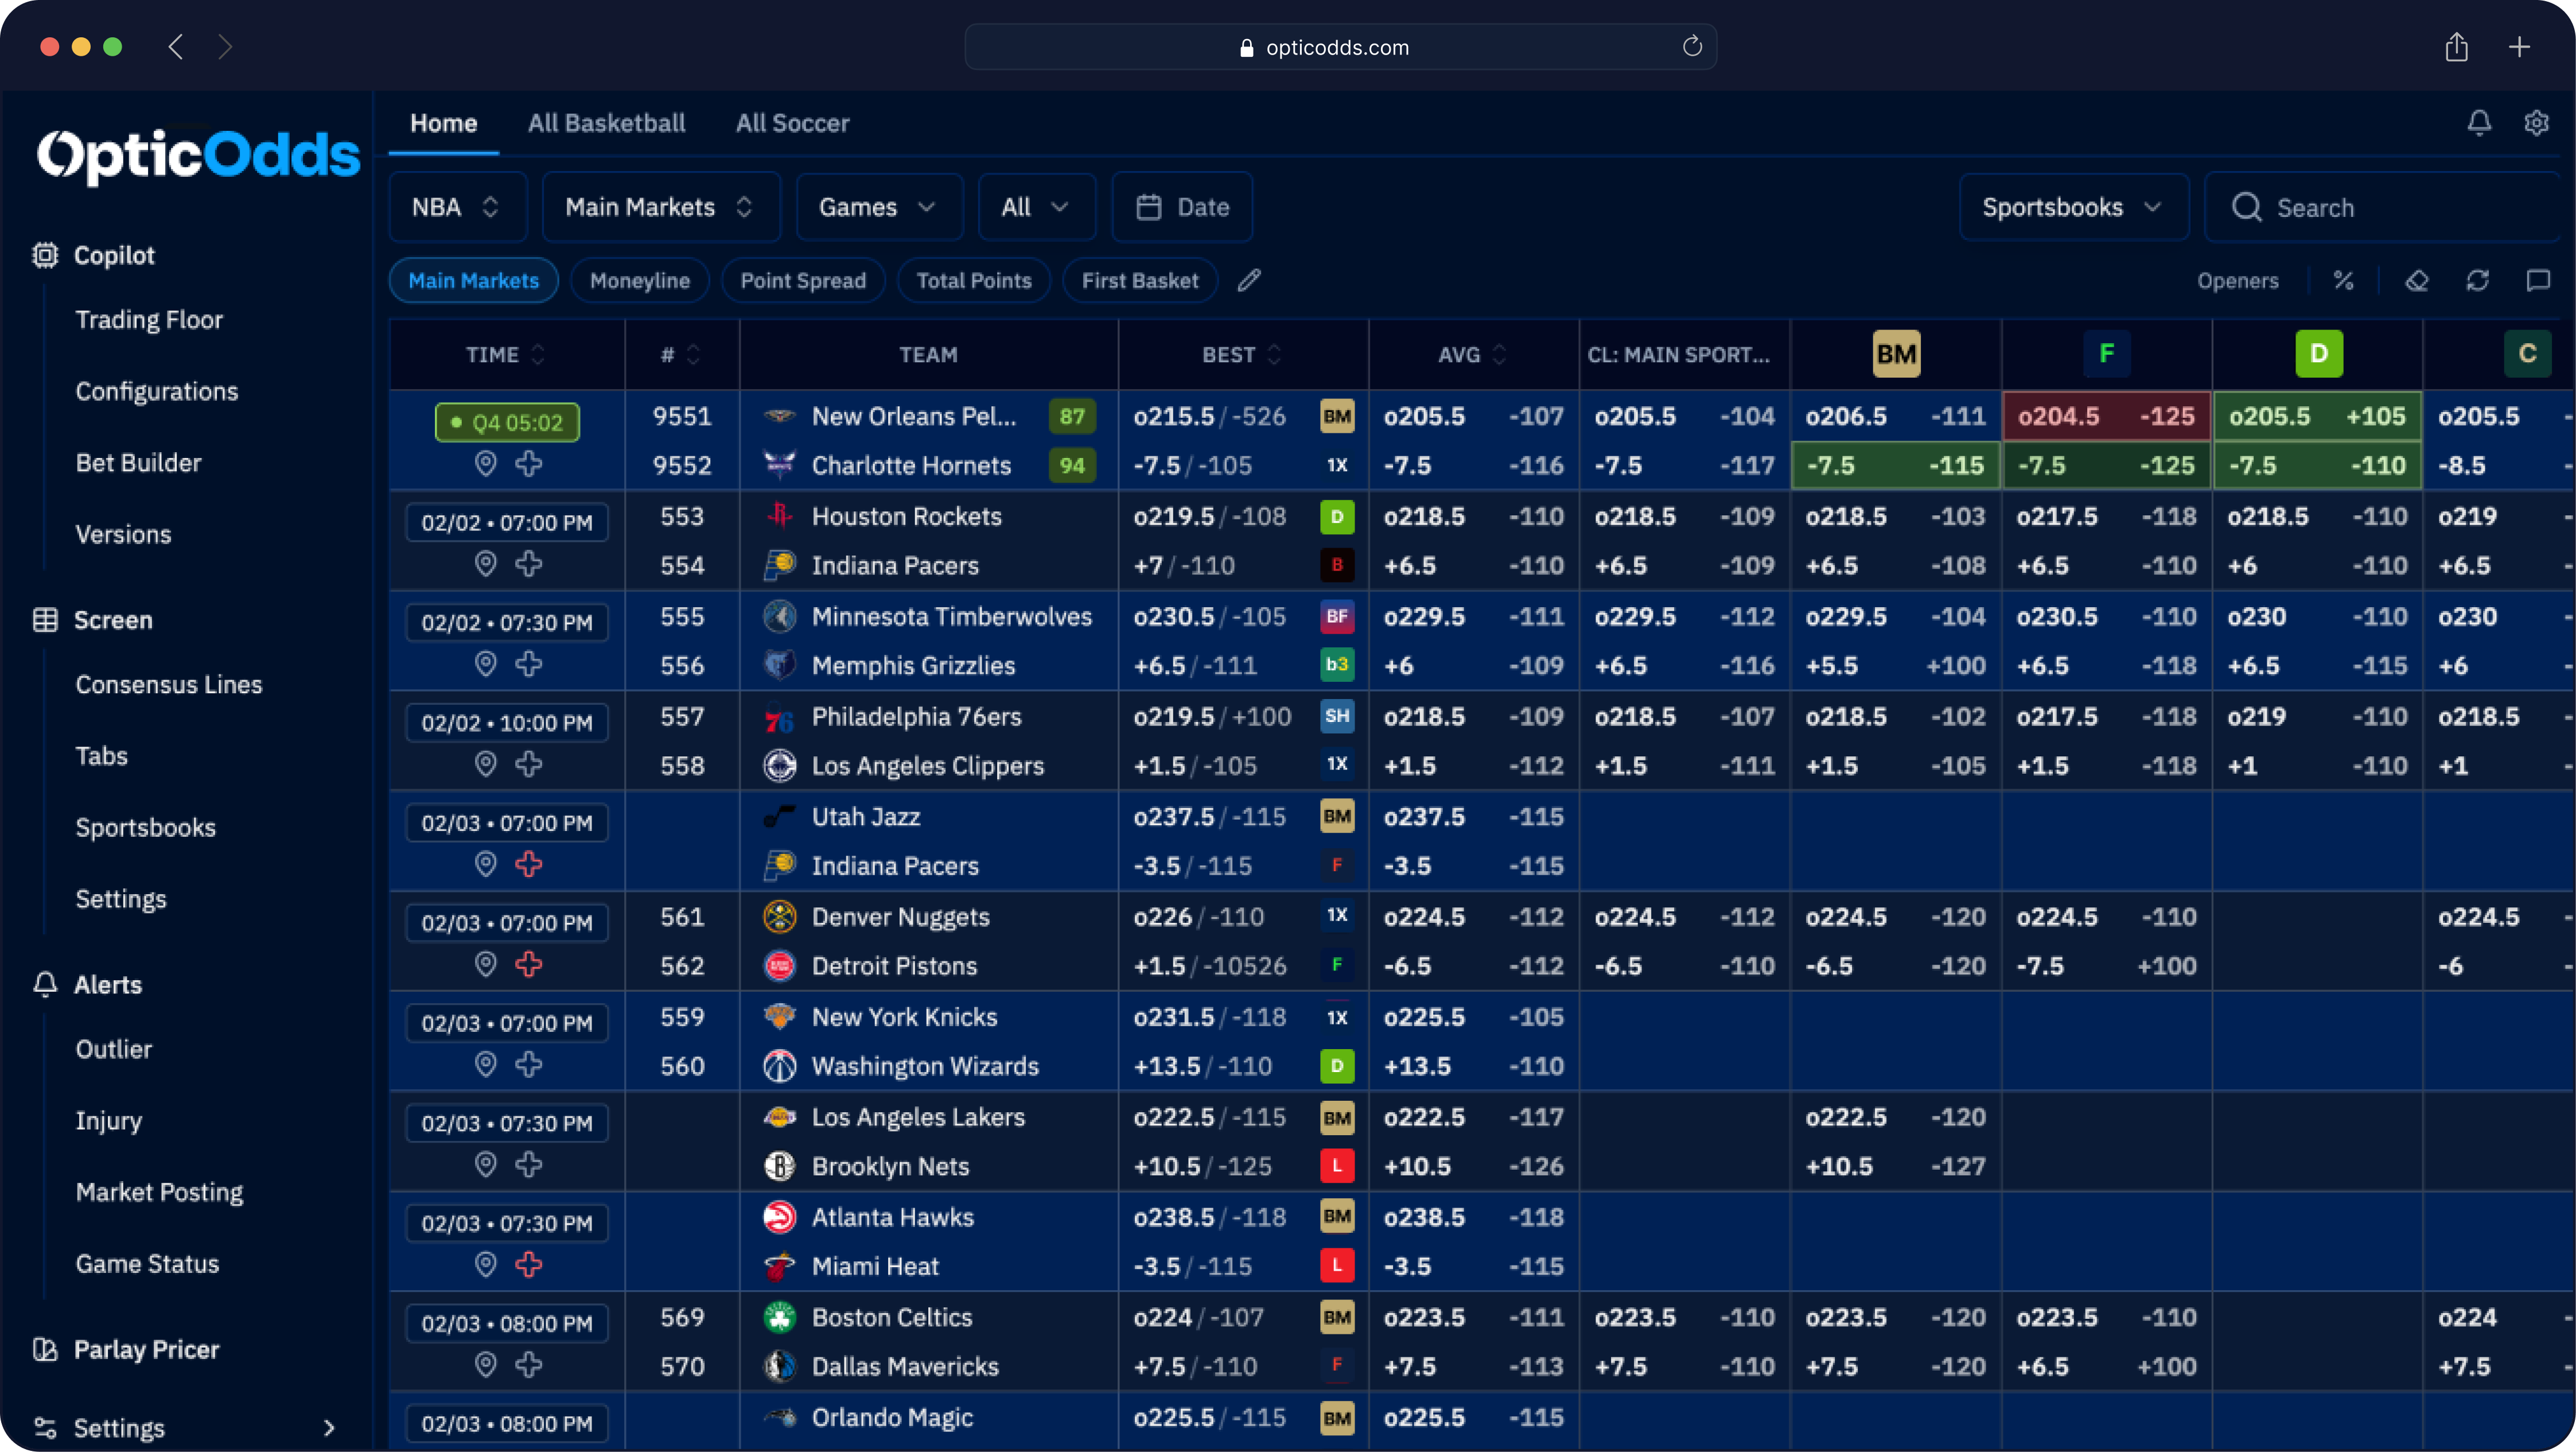Image resolution: width=2576 pixels, height=1452 pixels.
Task: Open the settings gear icon at top right
Action: 2536,123
